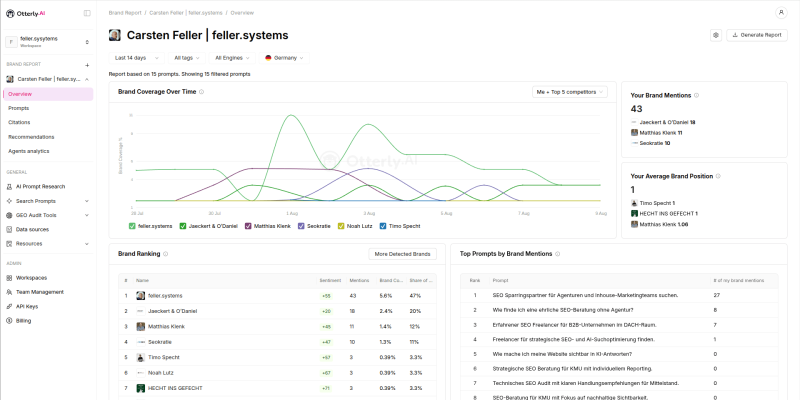Image resolution: width=800 pixels, height=400 pixels.
Task: Click feller.systems avatar in ranking table
Action: 140,296
